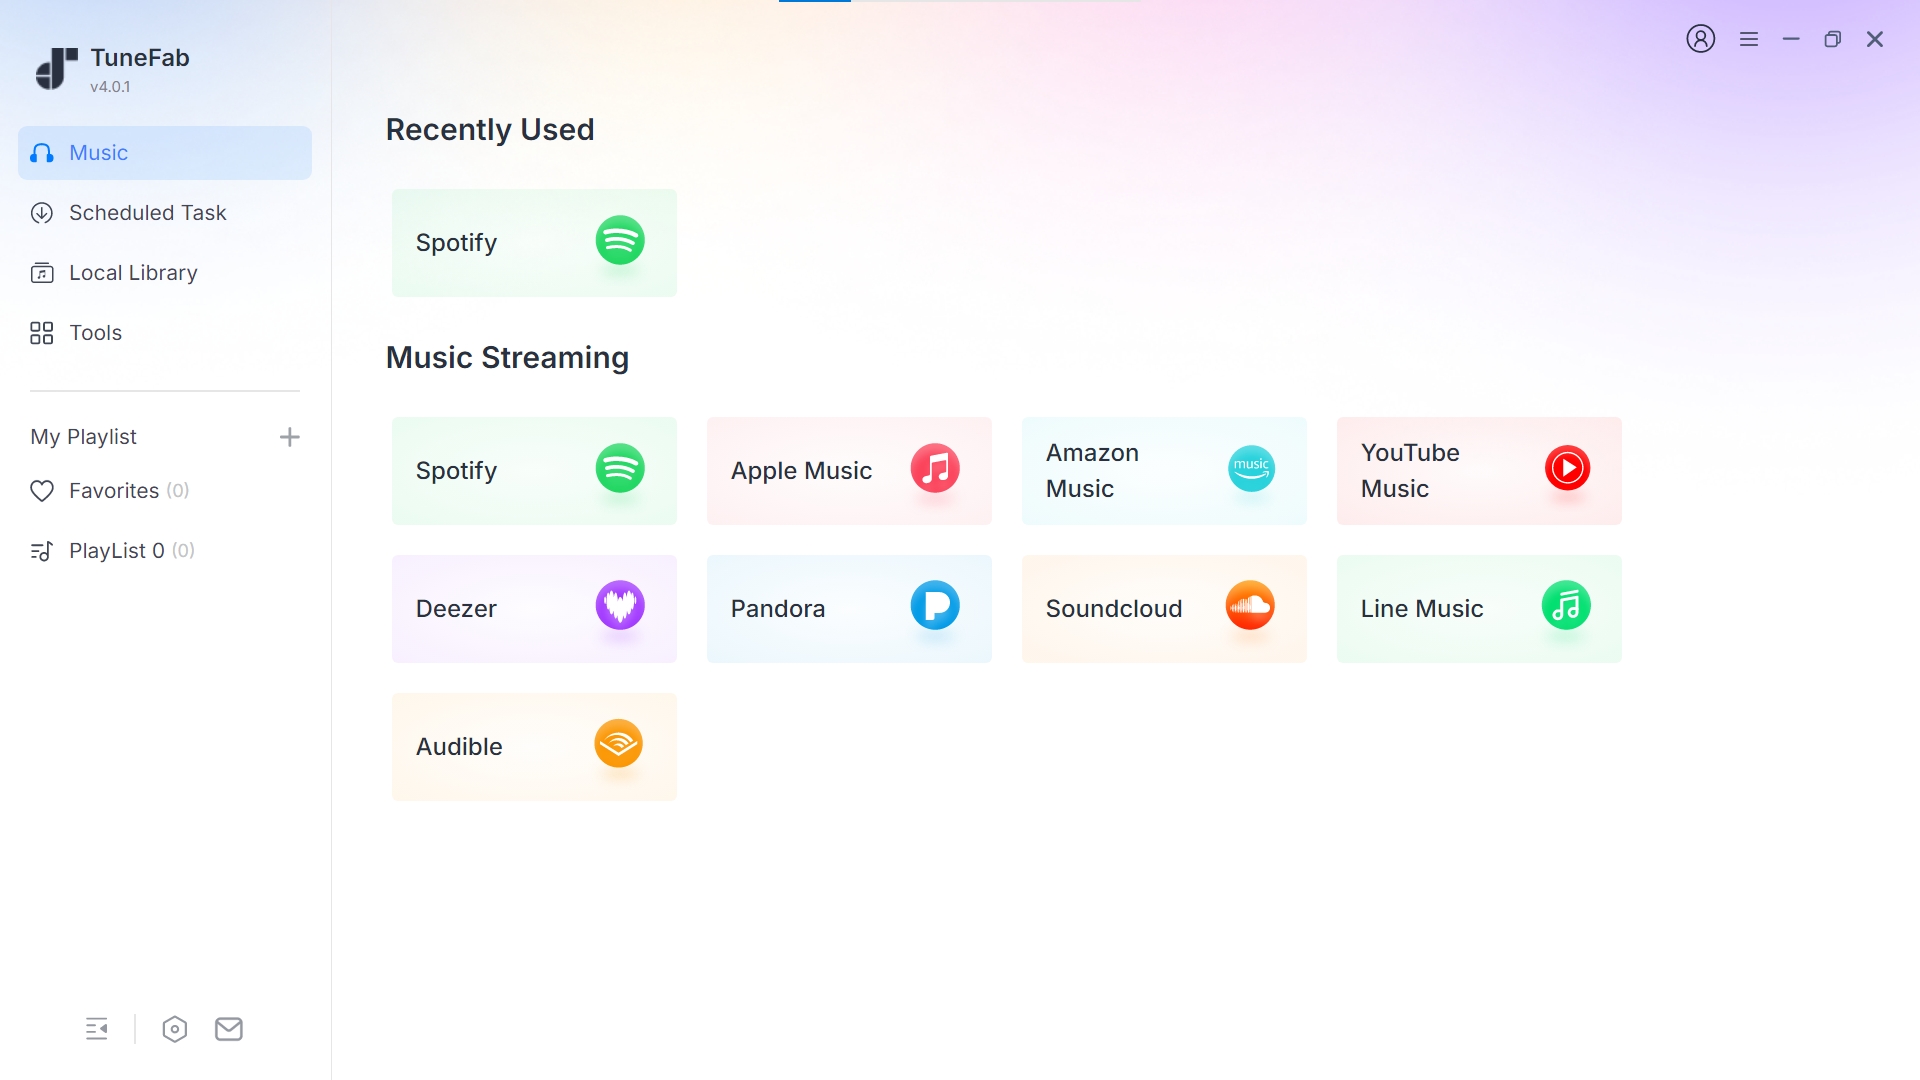Open PlayList 0 in sidebar
The height and width of the screenshot is (1080, 1920).
(116, 551)
